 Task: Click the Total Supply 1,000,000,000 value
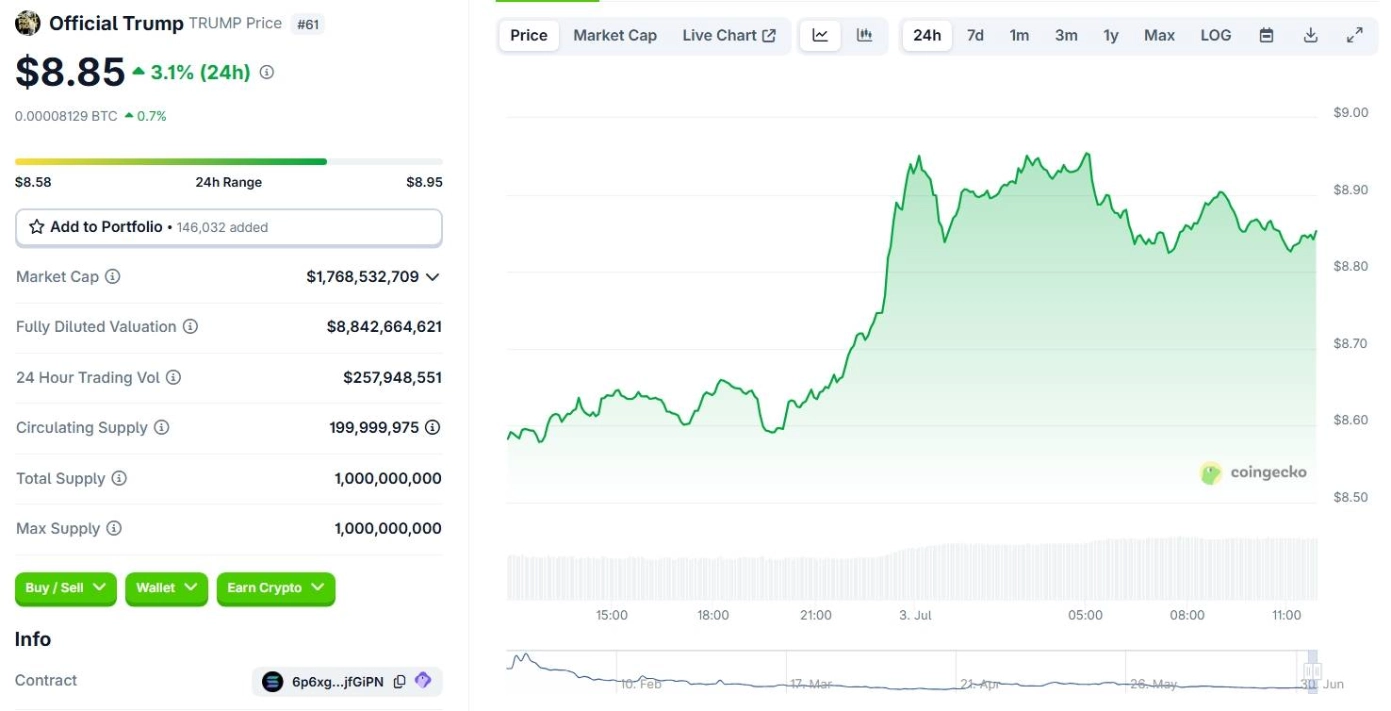coord(388,478)
